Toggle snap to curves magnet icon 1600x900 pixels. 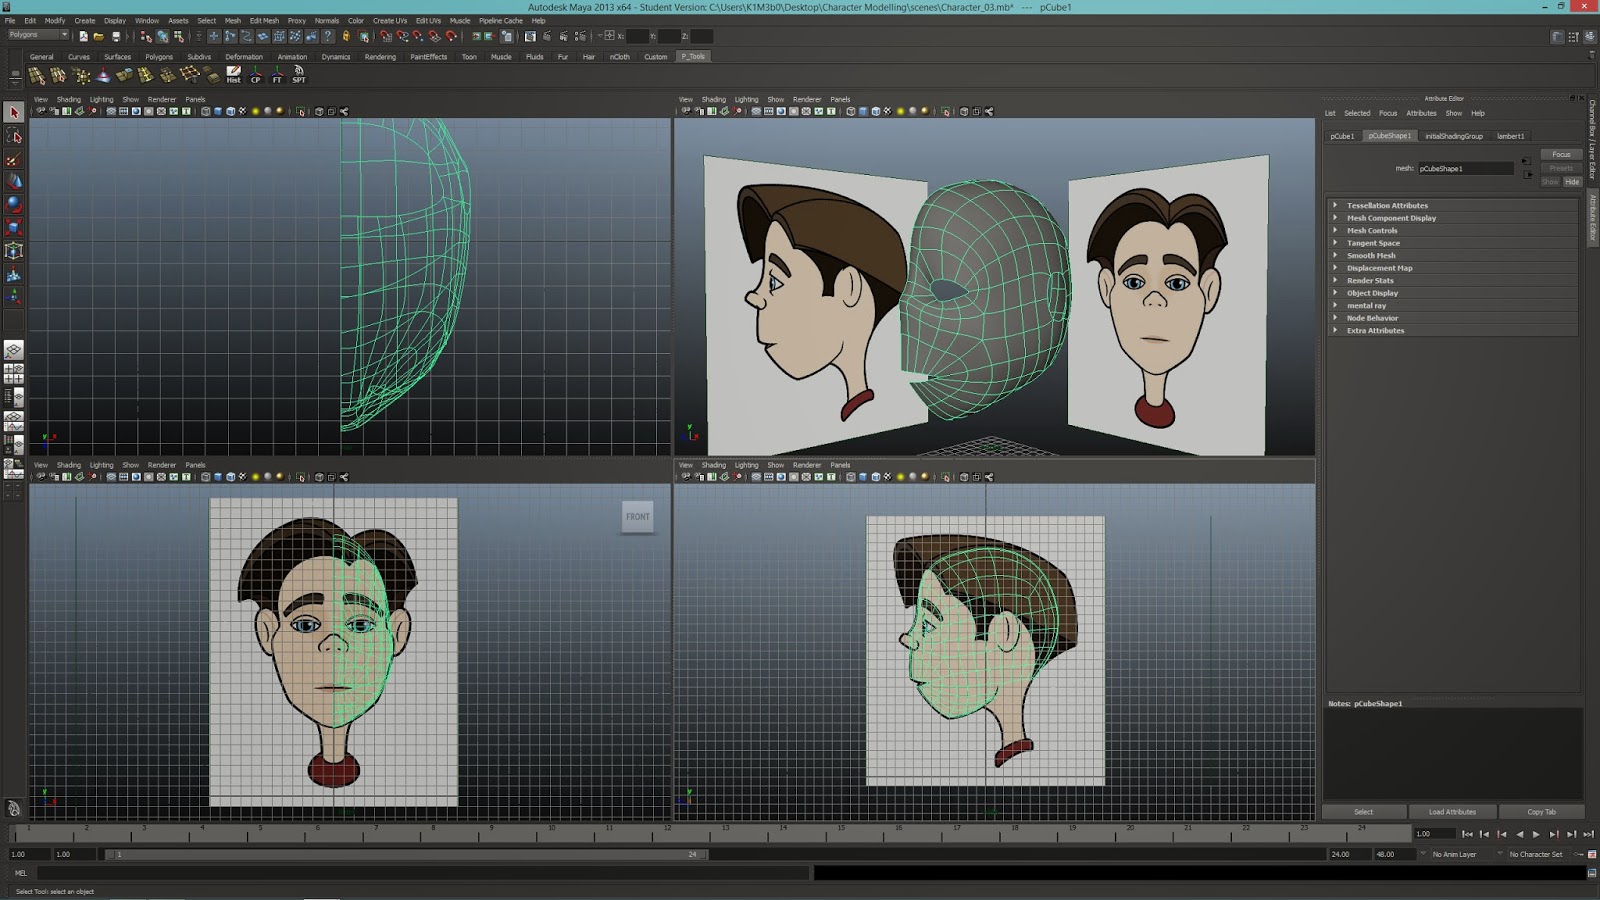click(x=402, y=36)
